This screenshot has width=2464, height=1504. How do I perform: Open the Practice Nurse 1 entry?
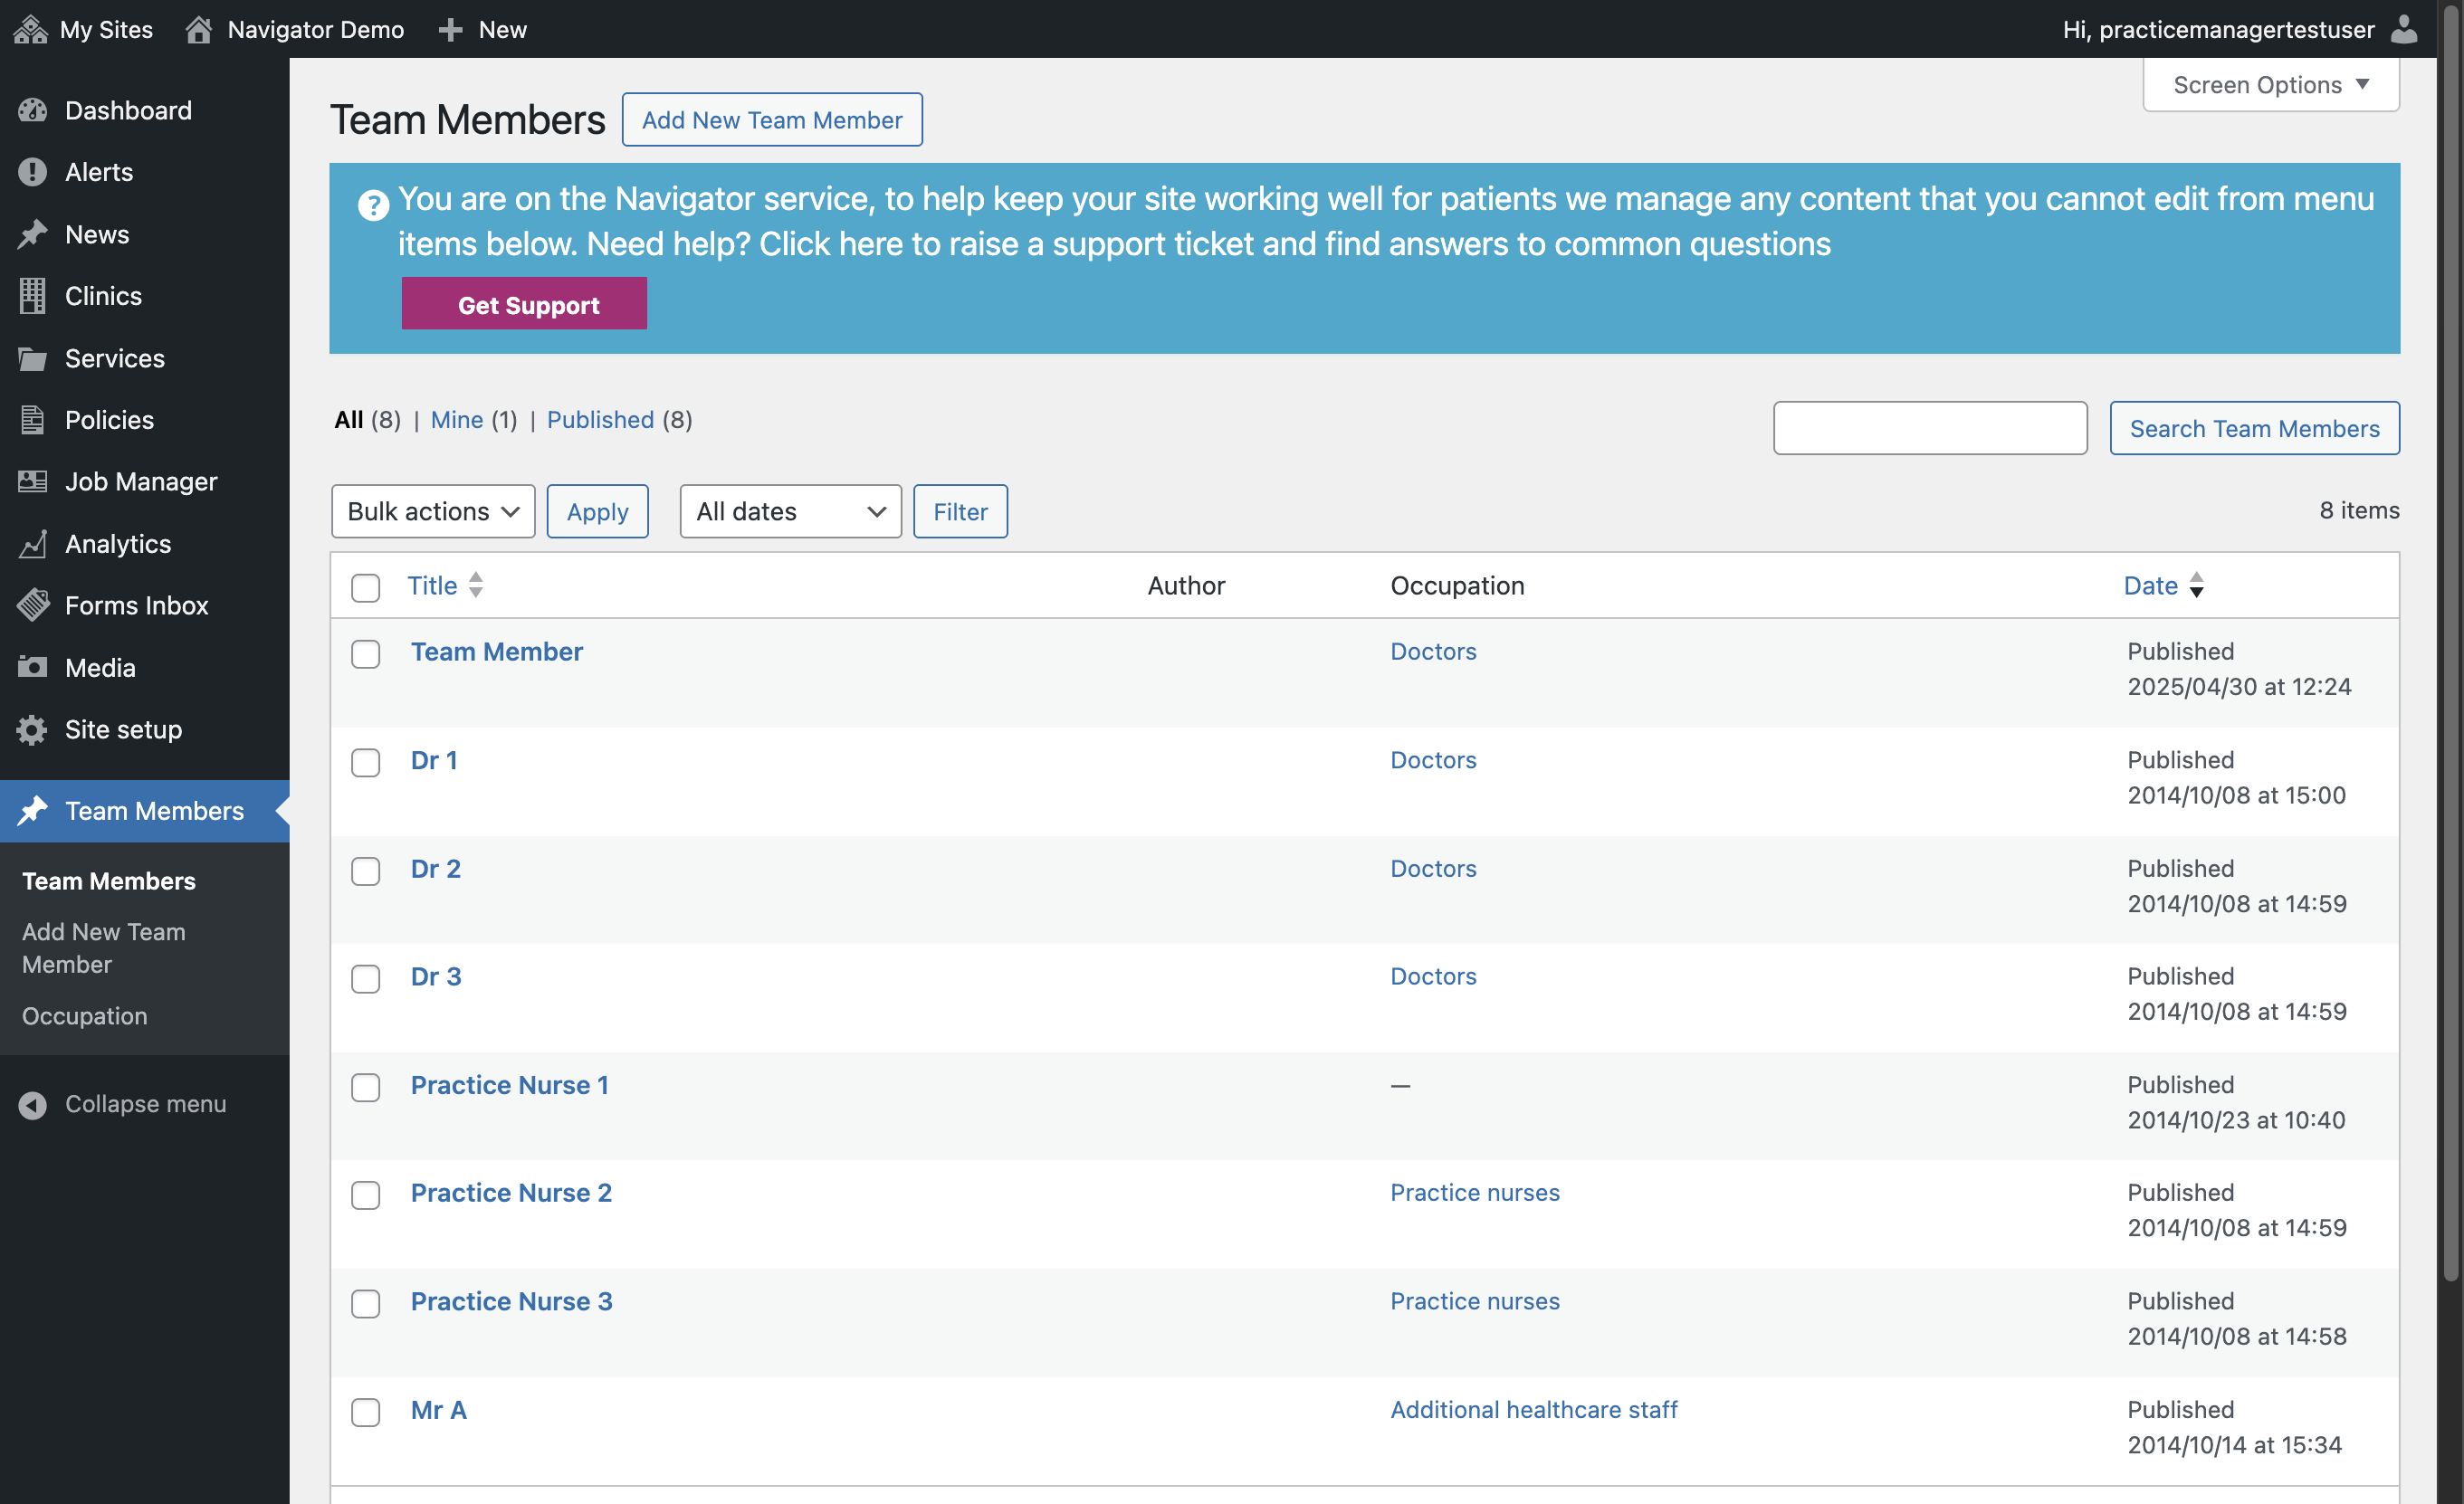[510, 1085]
